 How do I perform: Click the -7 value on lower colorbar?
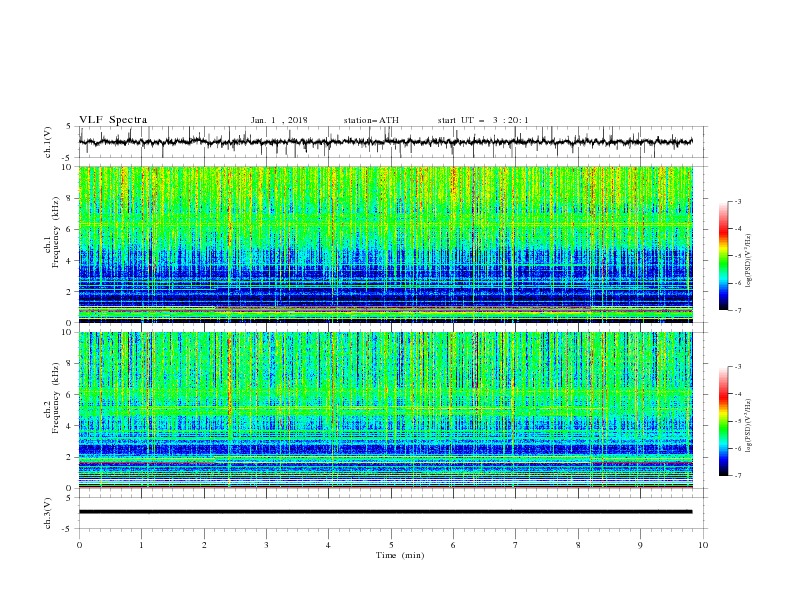737,475
